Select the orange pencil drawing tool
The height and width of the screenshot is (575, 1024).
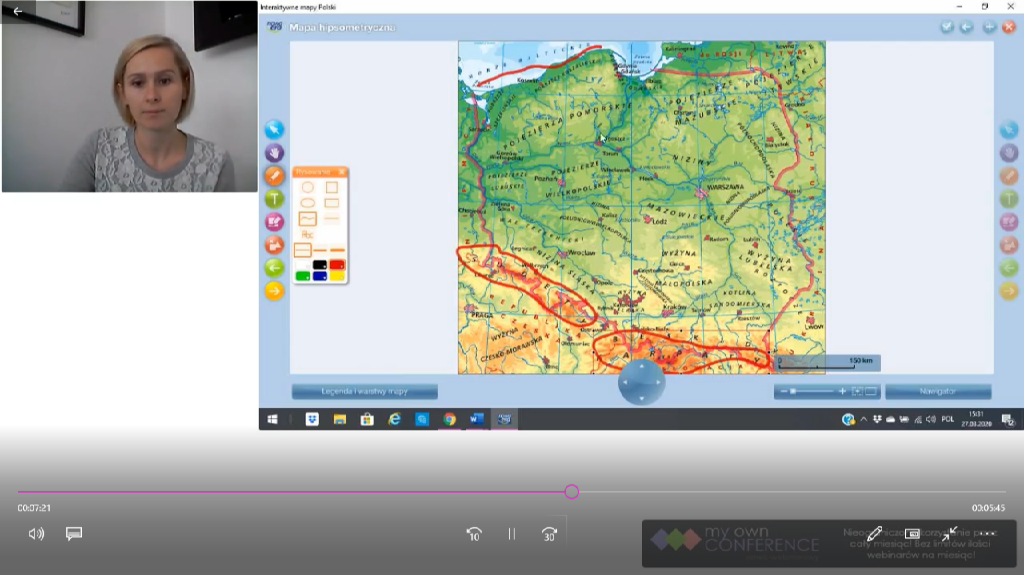(274, 175)
